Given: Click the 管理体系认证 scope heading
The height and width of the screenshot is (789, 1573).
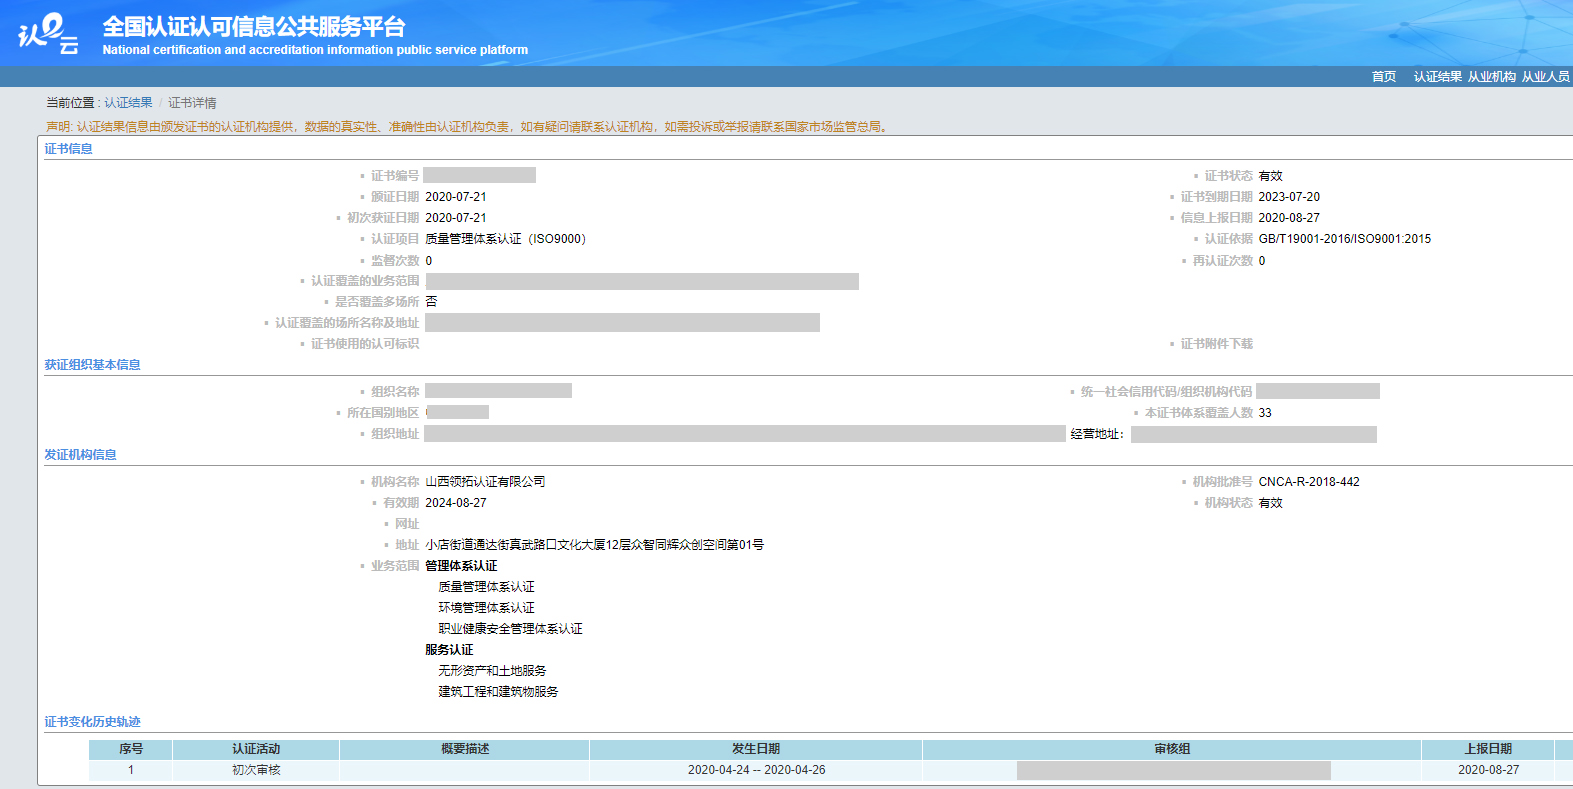Looking at the screenshot, I should tap(461, 566).
